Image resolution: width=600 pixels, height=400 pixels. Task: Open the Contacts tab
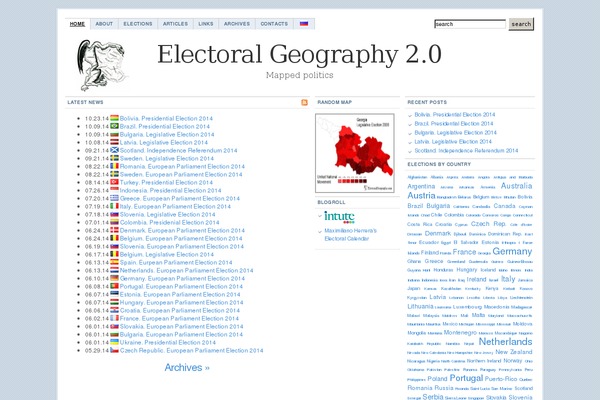coord(274,24)
